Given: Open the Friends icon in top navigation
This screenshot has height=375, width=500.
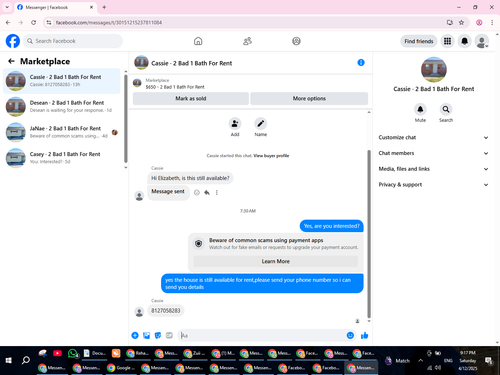Looking at the screenshot, I should [x=247, y=41].
